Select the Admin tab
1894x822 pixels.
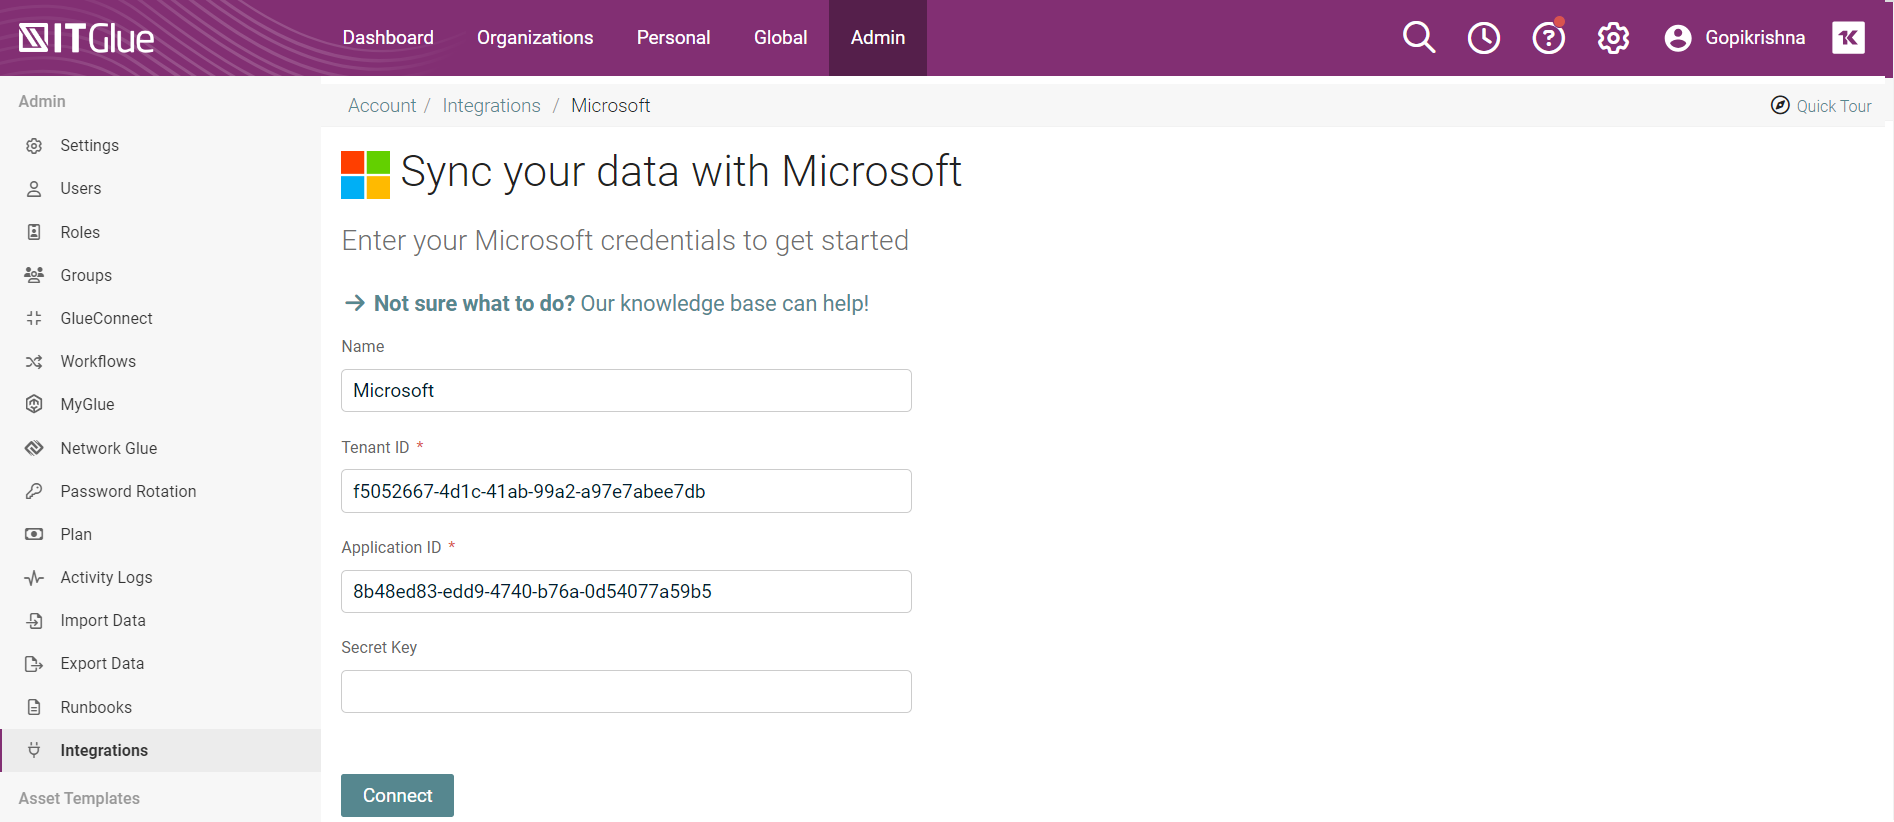point(878,38)
